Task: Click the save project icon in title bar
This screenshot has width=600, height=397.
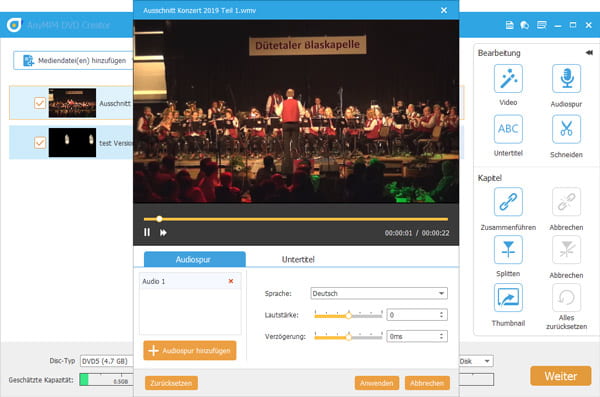Action: (x=509, y=25)
